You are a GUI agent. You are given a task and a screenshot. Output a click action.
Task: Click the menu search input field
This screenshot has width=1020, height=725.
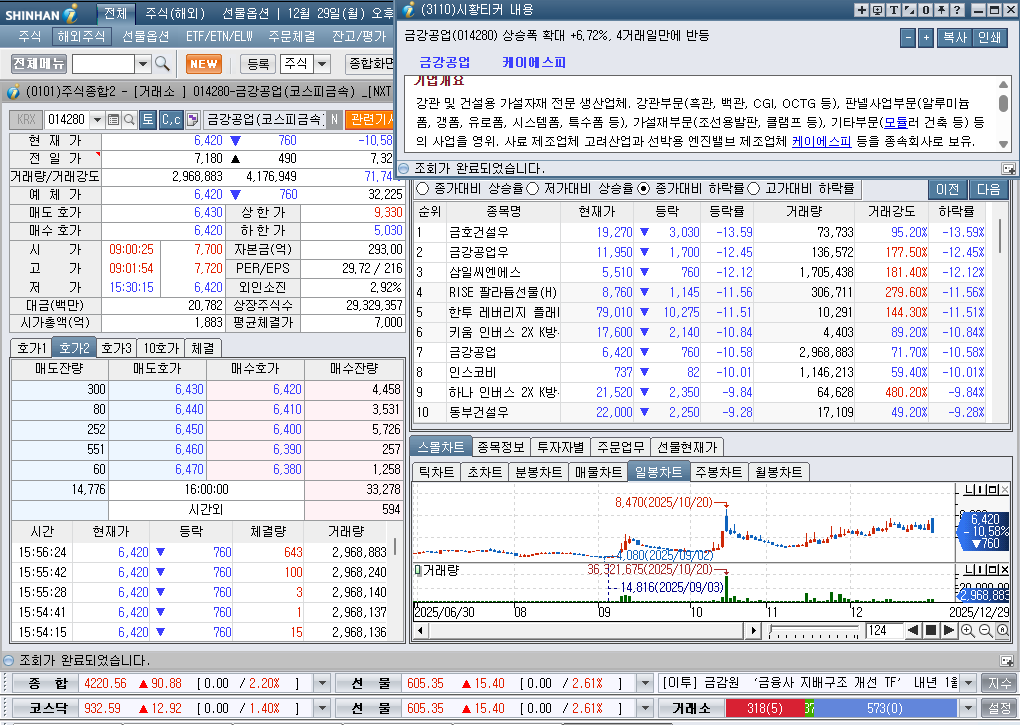pyautogui.click(x=103, y=64)
